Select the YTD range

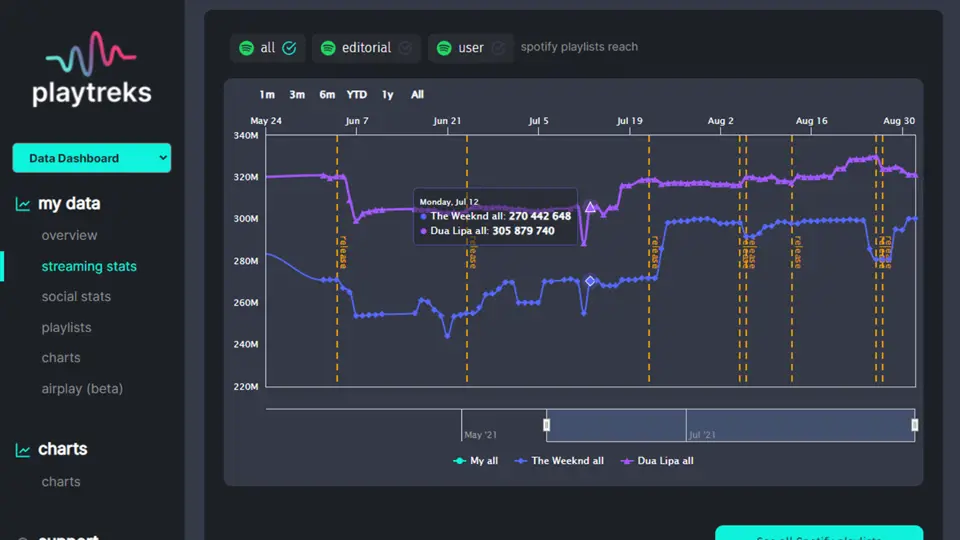click(357, 95)
